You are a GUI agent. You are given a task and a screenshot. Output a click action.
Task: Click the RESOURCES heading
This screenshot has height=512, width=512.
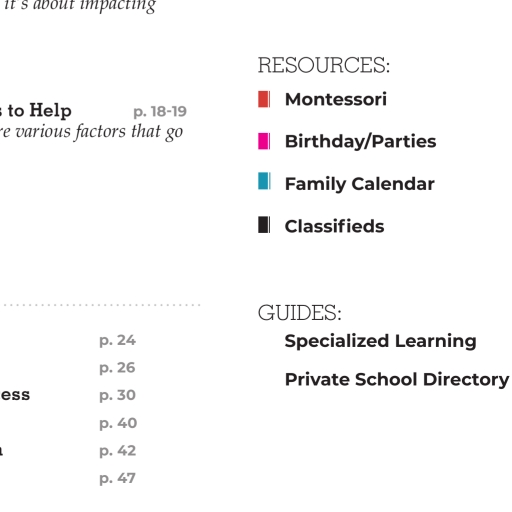pyautogui.click(x=324, y=65)
